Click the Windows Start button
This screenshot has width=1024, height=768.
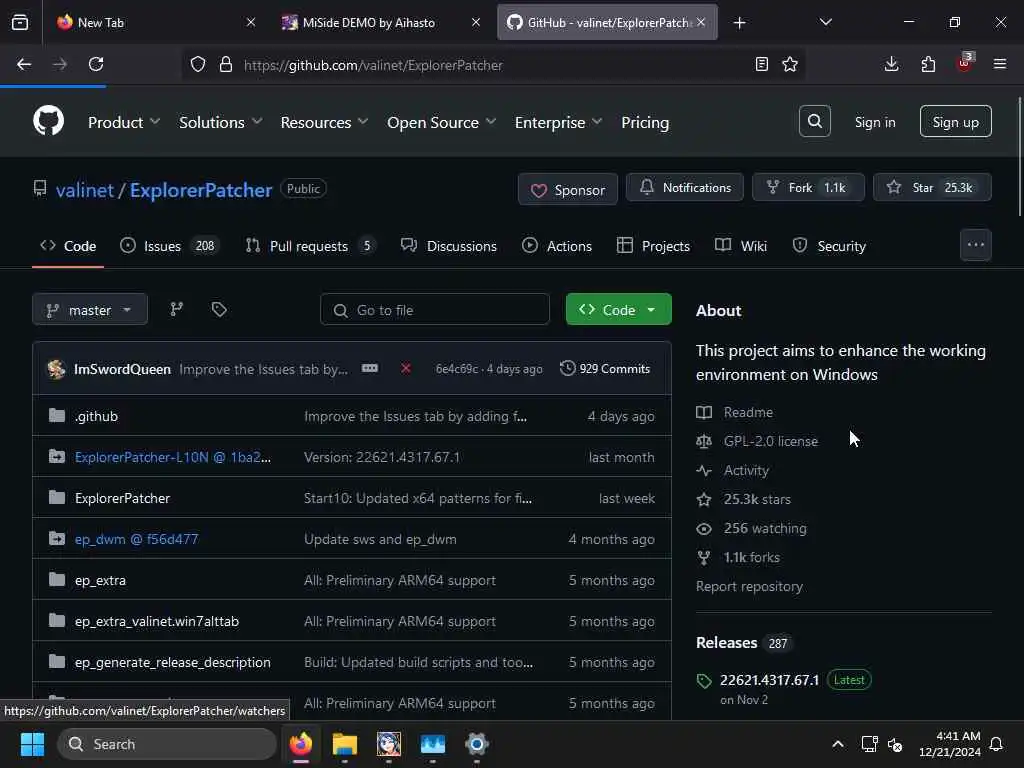pos(32,744)
